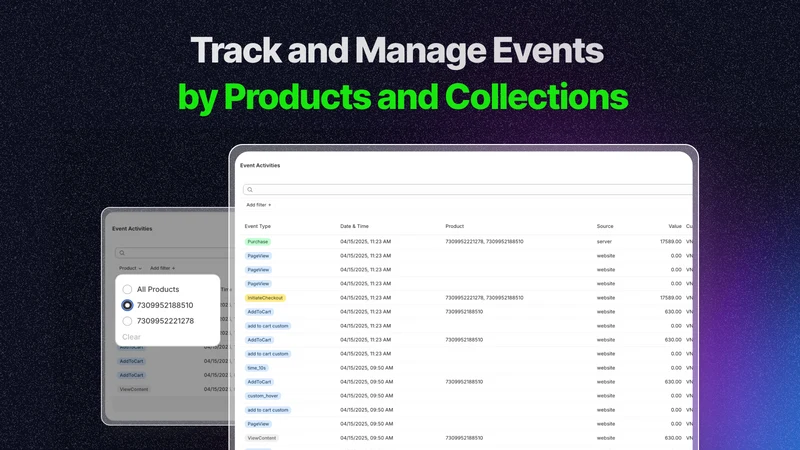
Task: Click the green Purchase event tag
Action: click(258, 242)
